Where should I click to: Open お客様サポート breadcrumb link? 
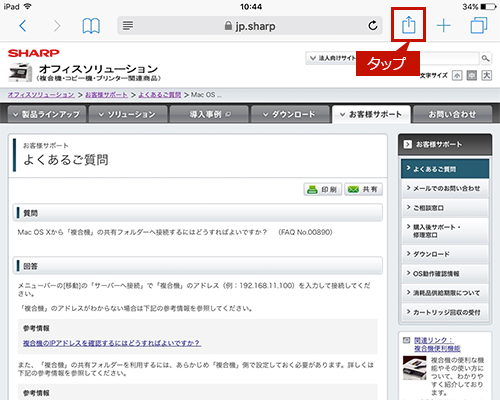click(106, 95)
